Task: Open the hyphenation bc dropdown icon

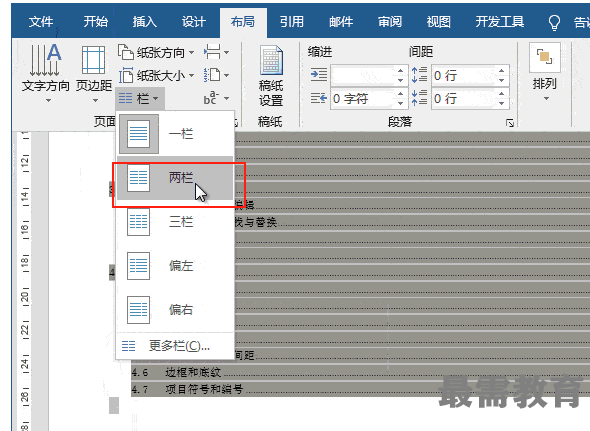Action: point(216,98)
